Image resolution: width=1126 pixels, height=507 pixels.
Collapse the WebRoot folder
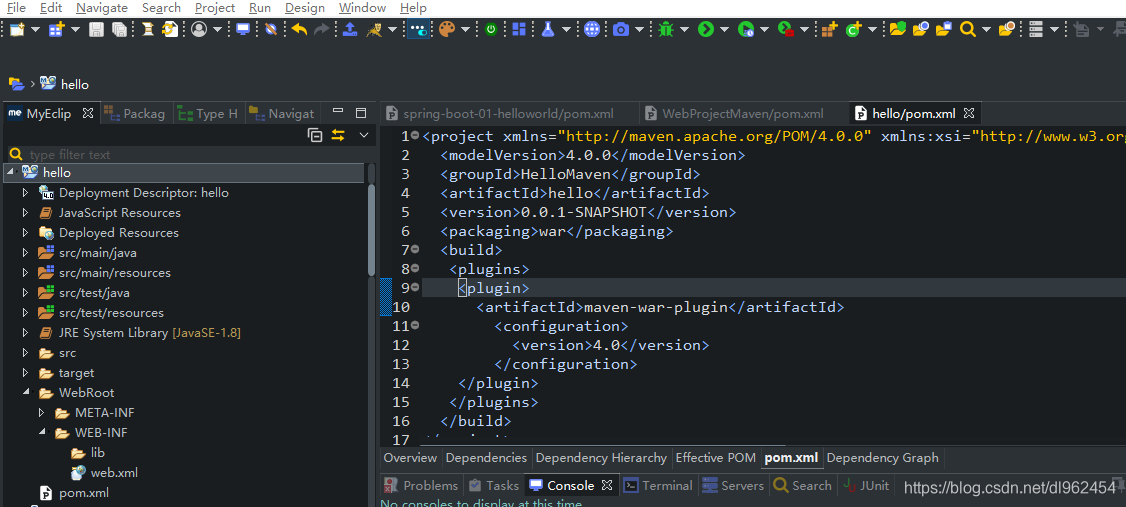click(x=25, y=393)
